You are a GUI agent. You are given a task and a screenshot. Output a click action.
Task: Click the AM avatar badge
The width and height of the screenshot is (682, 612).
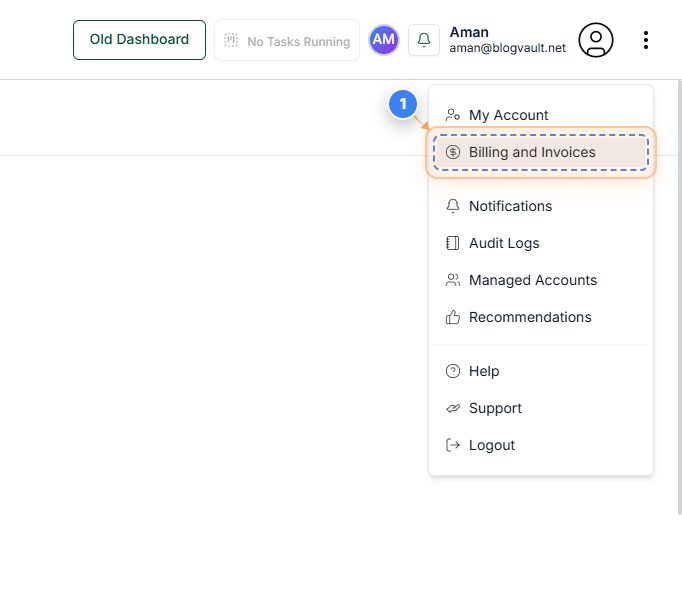coord(384,40)
